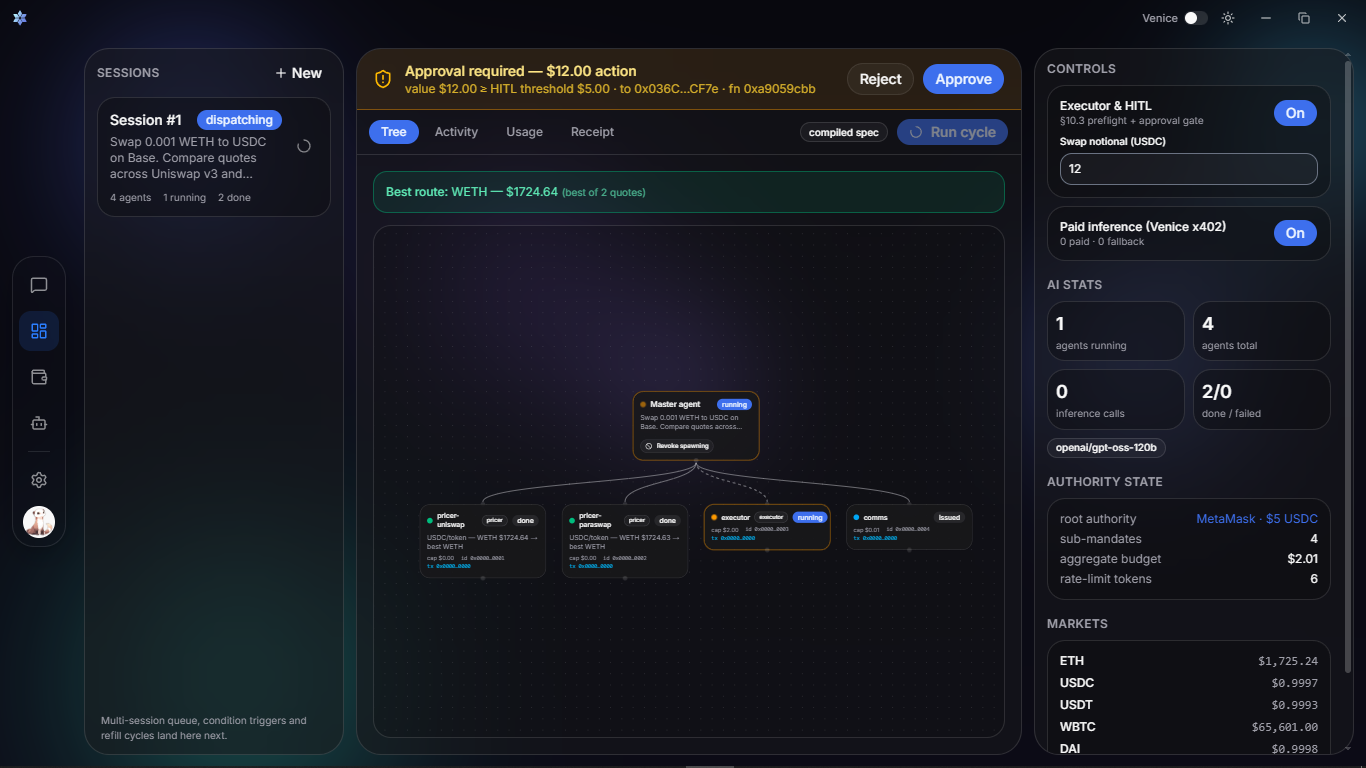
Task: Select the executor node
Action: [767, 527]
